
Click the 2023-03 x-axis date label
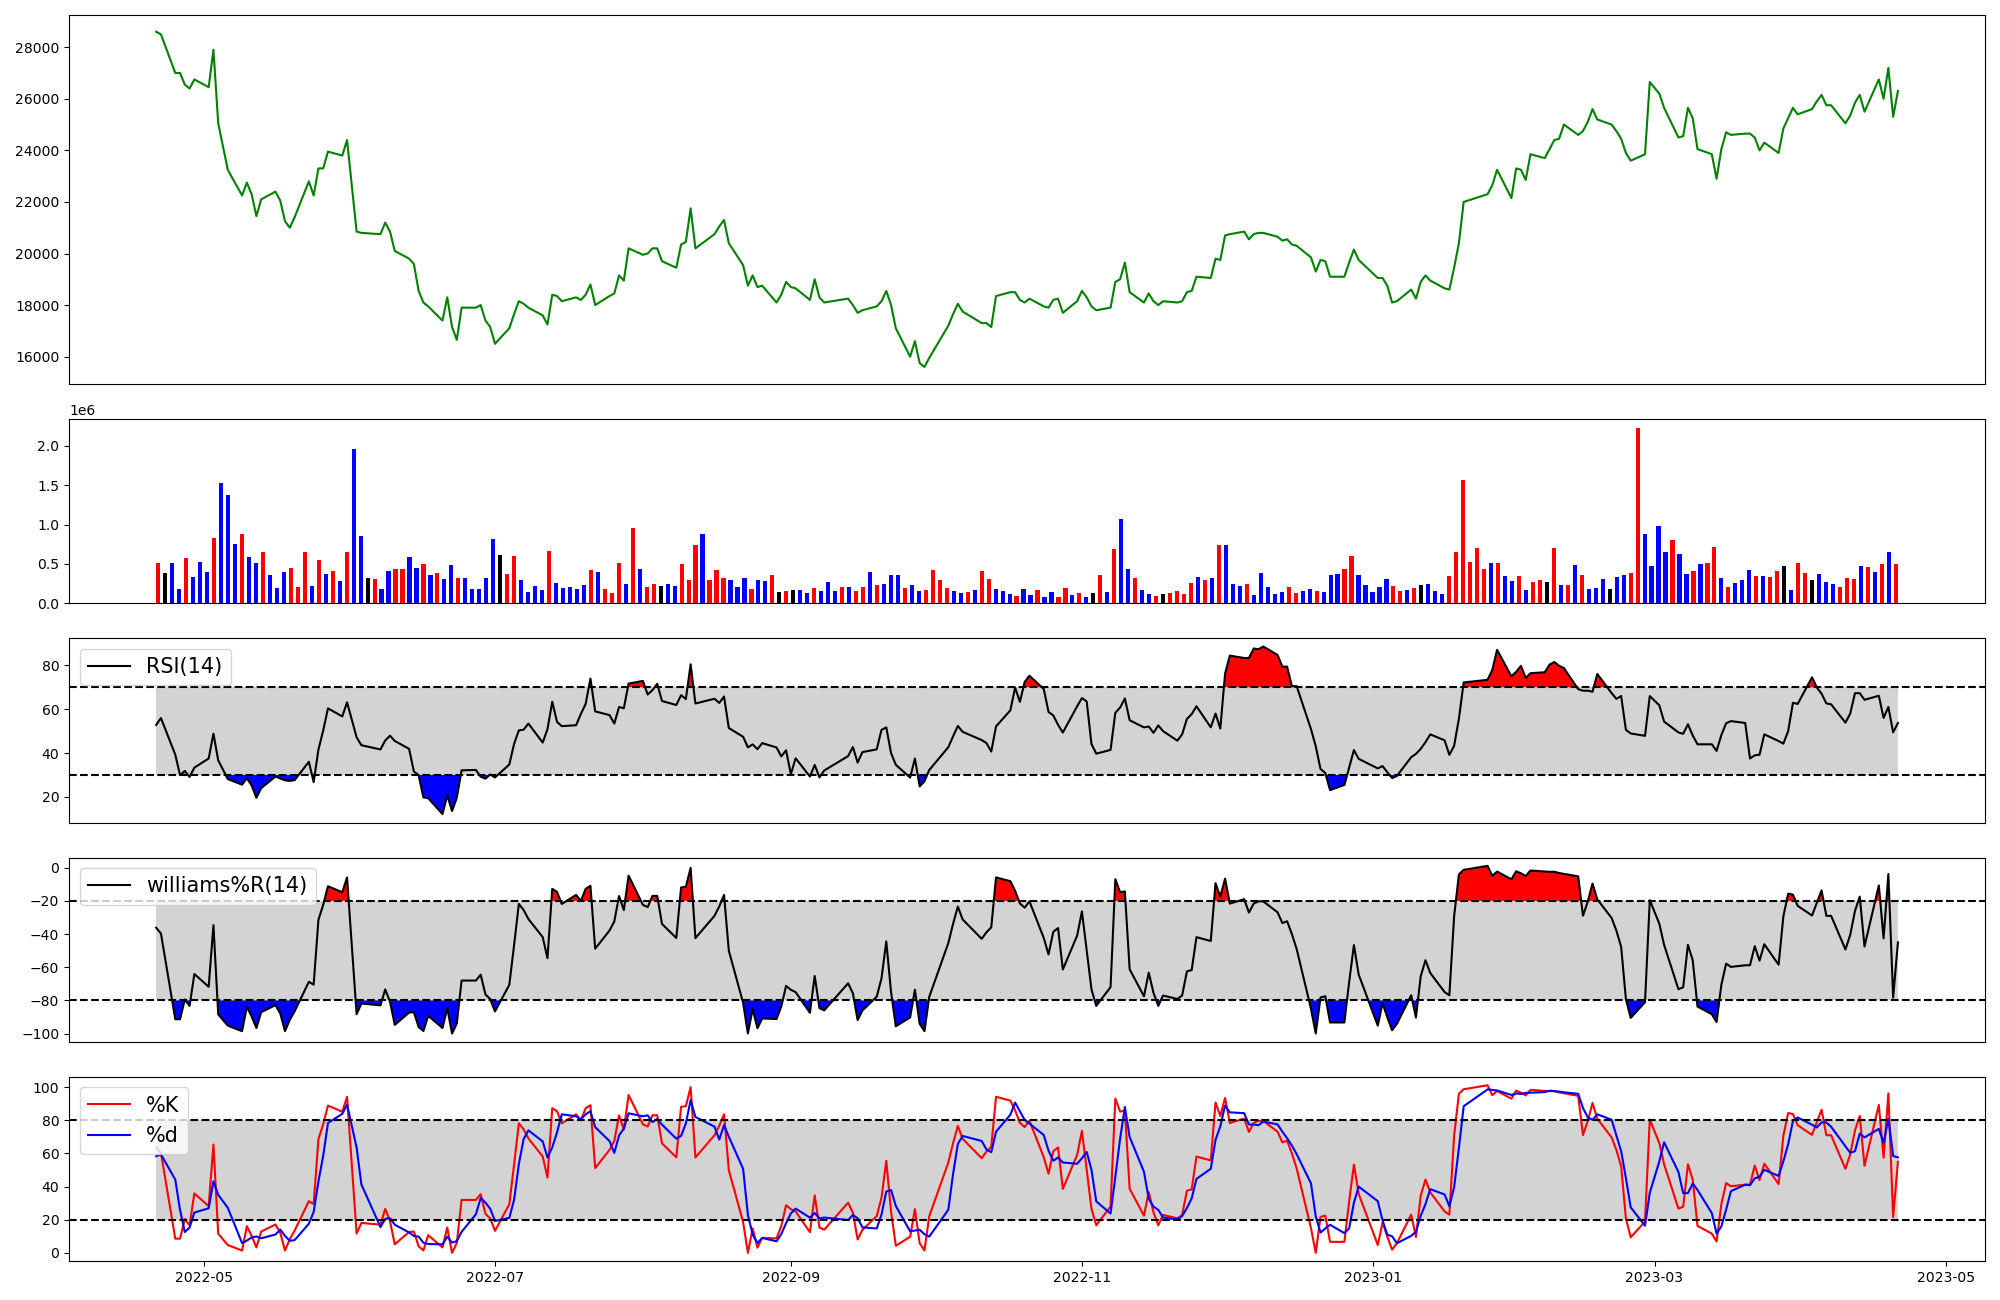1654,1277
